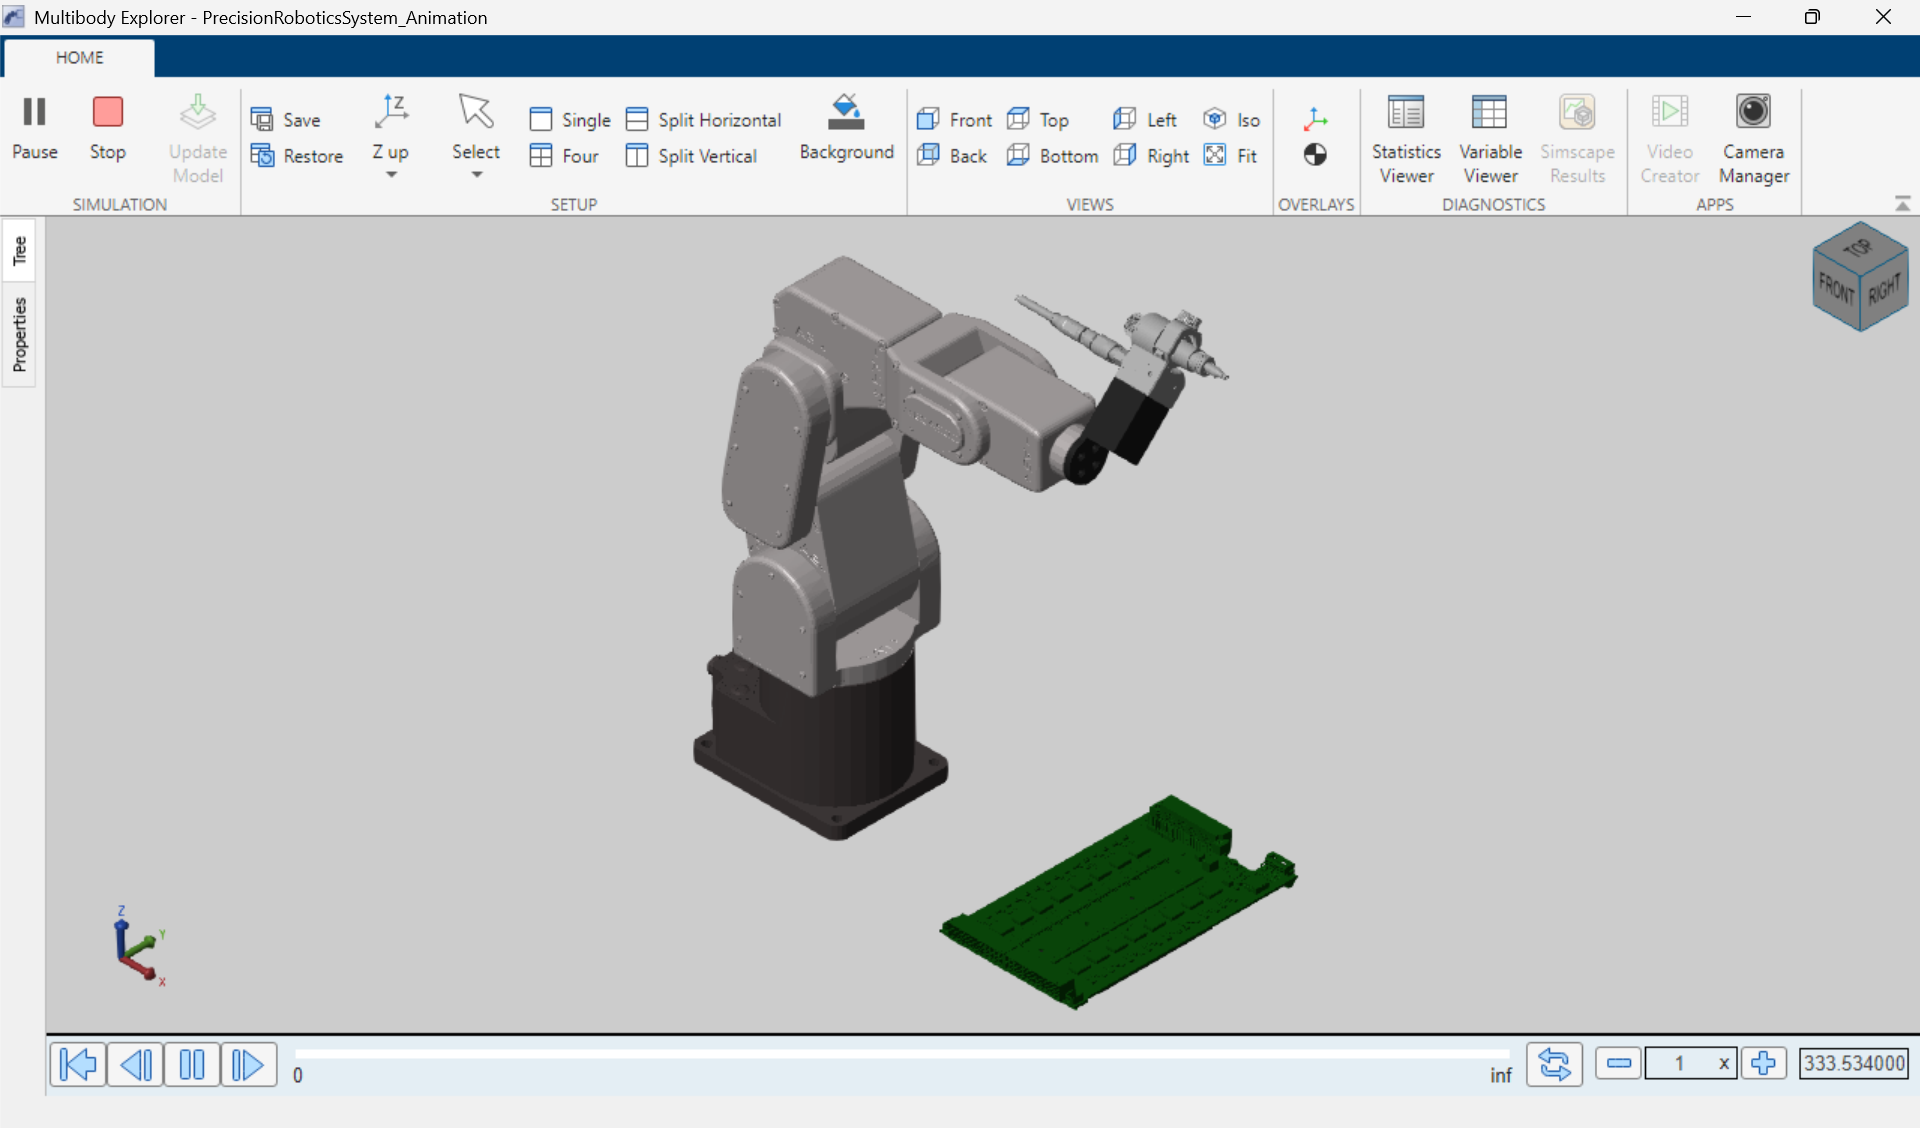Click the animation timeline slider
The height and width of the screenshot is (1128, 1920).
902,1054
